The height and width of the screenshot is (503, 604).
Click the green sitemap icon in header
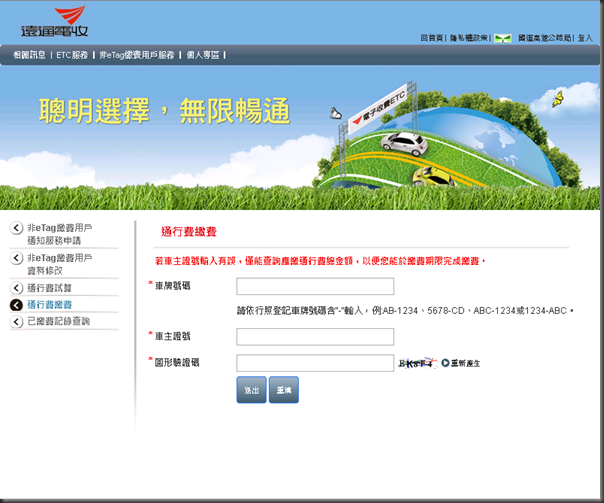point(503,38)
